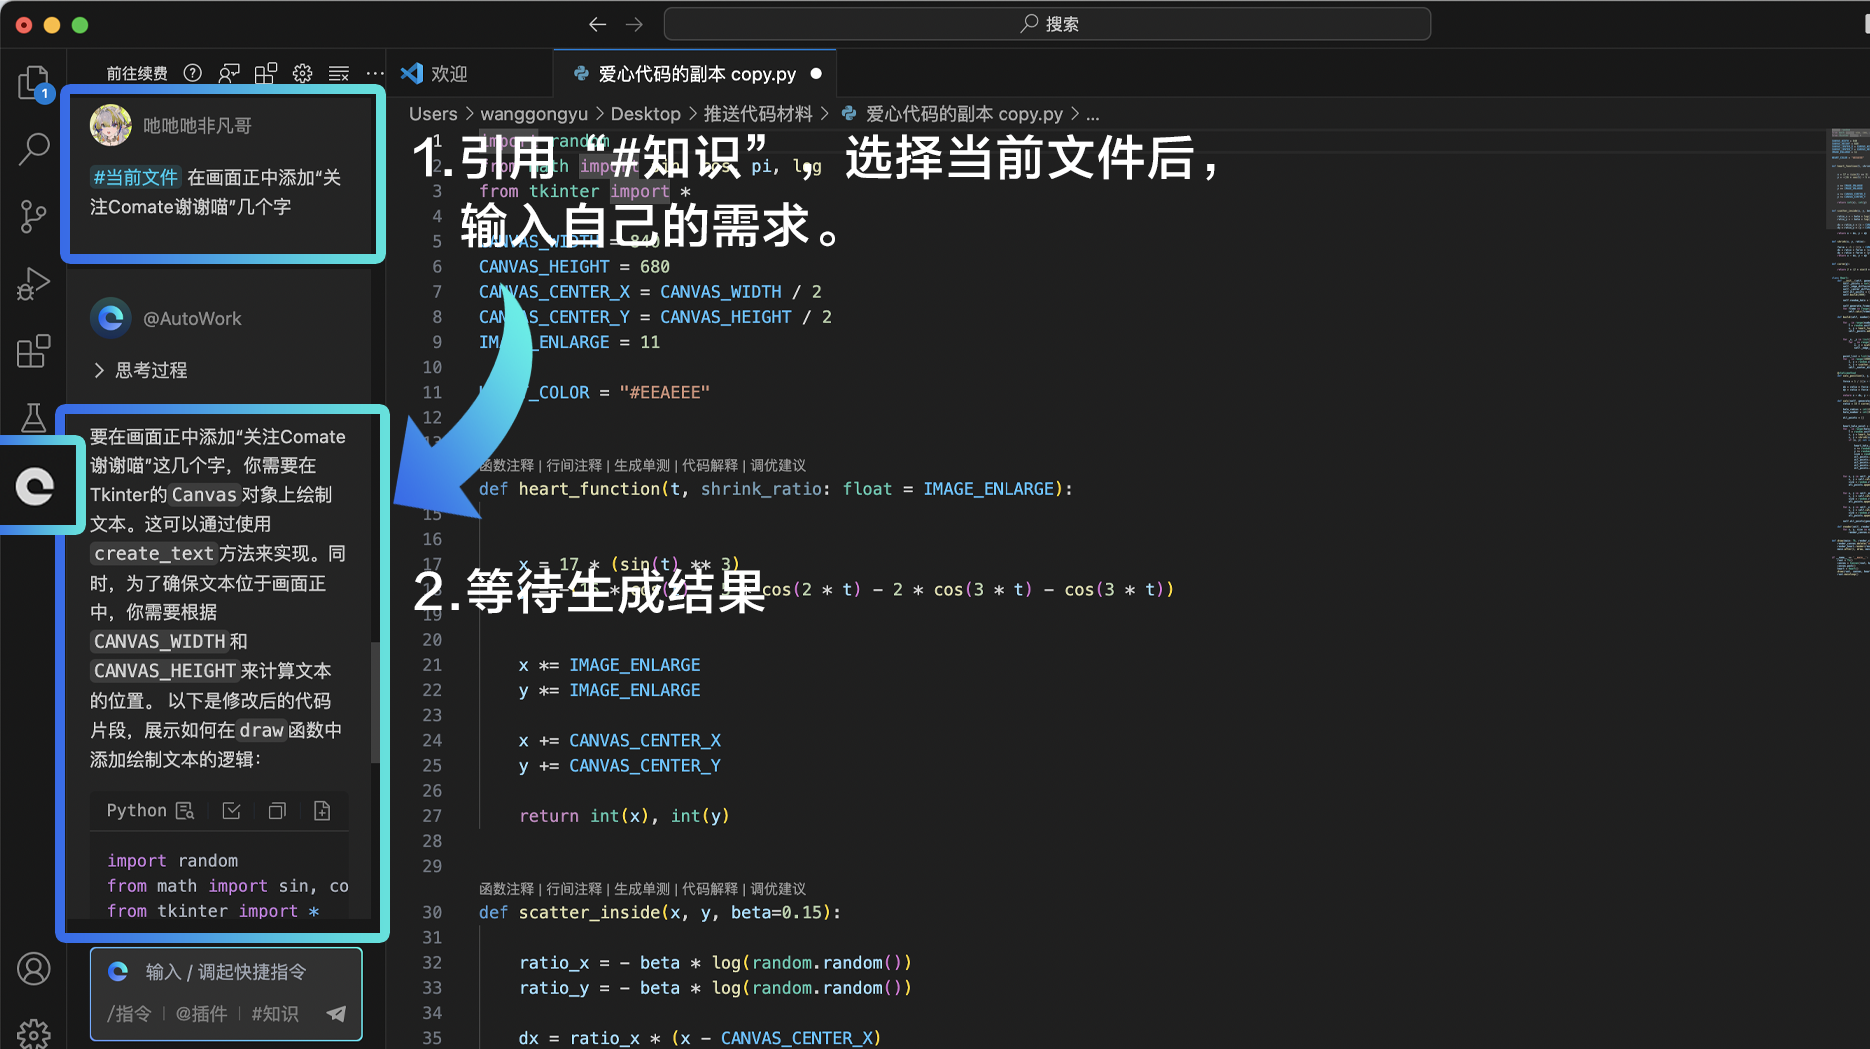Open Source Control view in activity bar
Viewport: 1870px width, 1049px height.
point(33,217)
